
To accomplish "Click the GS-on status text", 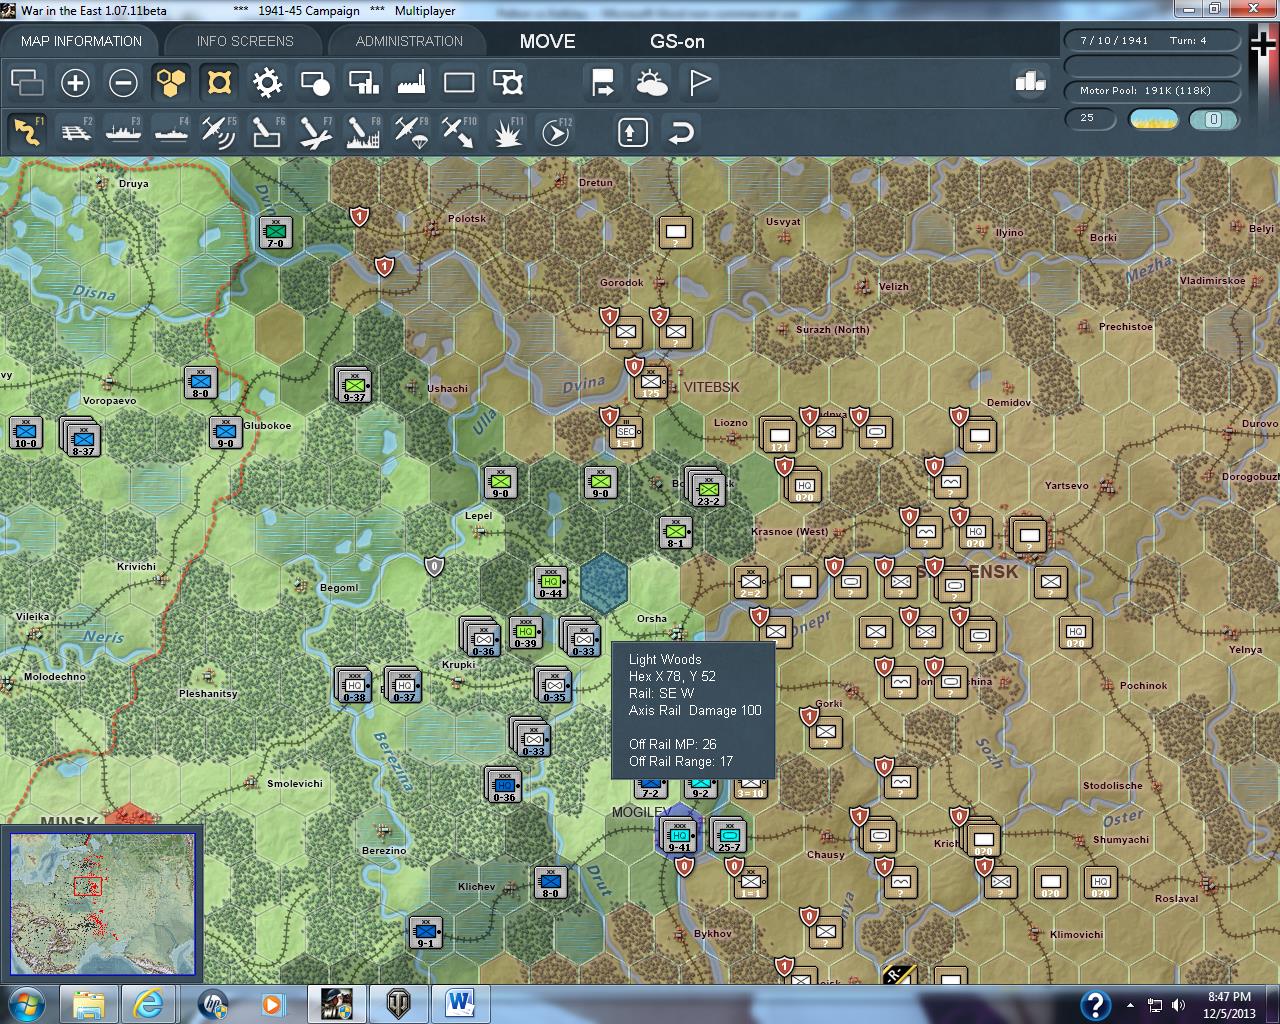I will (x=677, y=41).
